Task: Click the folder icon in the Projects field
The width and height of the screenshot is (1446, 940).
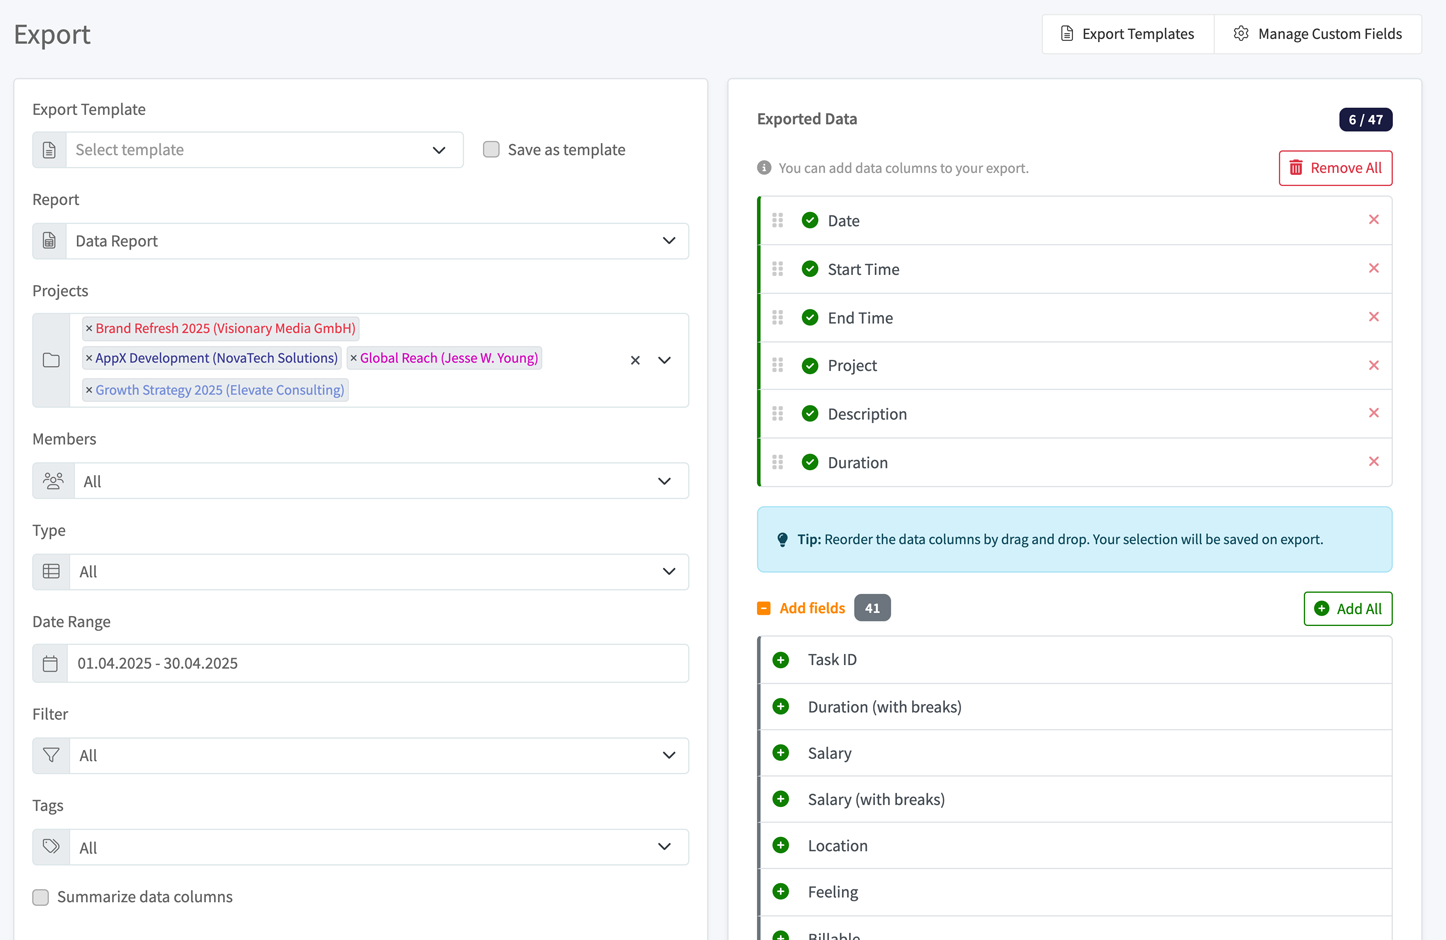Action: coord(51,360)
